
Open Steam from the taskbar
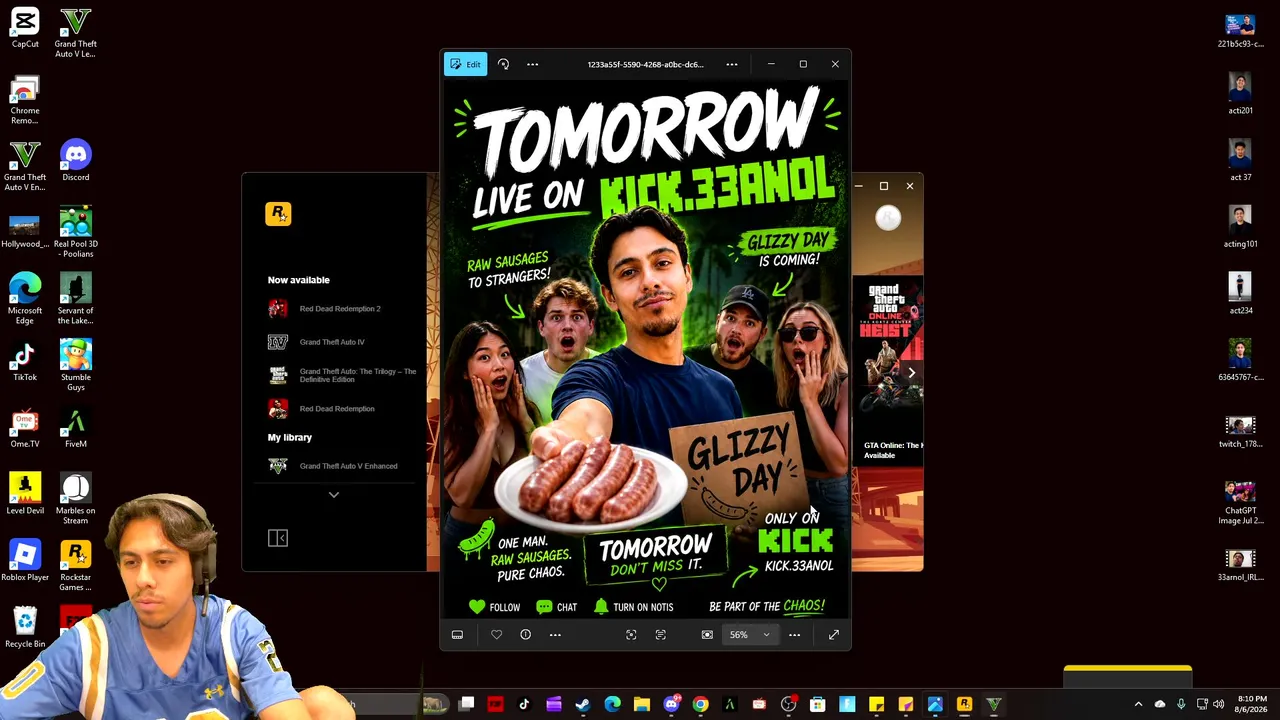click(x=583, y=705)
